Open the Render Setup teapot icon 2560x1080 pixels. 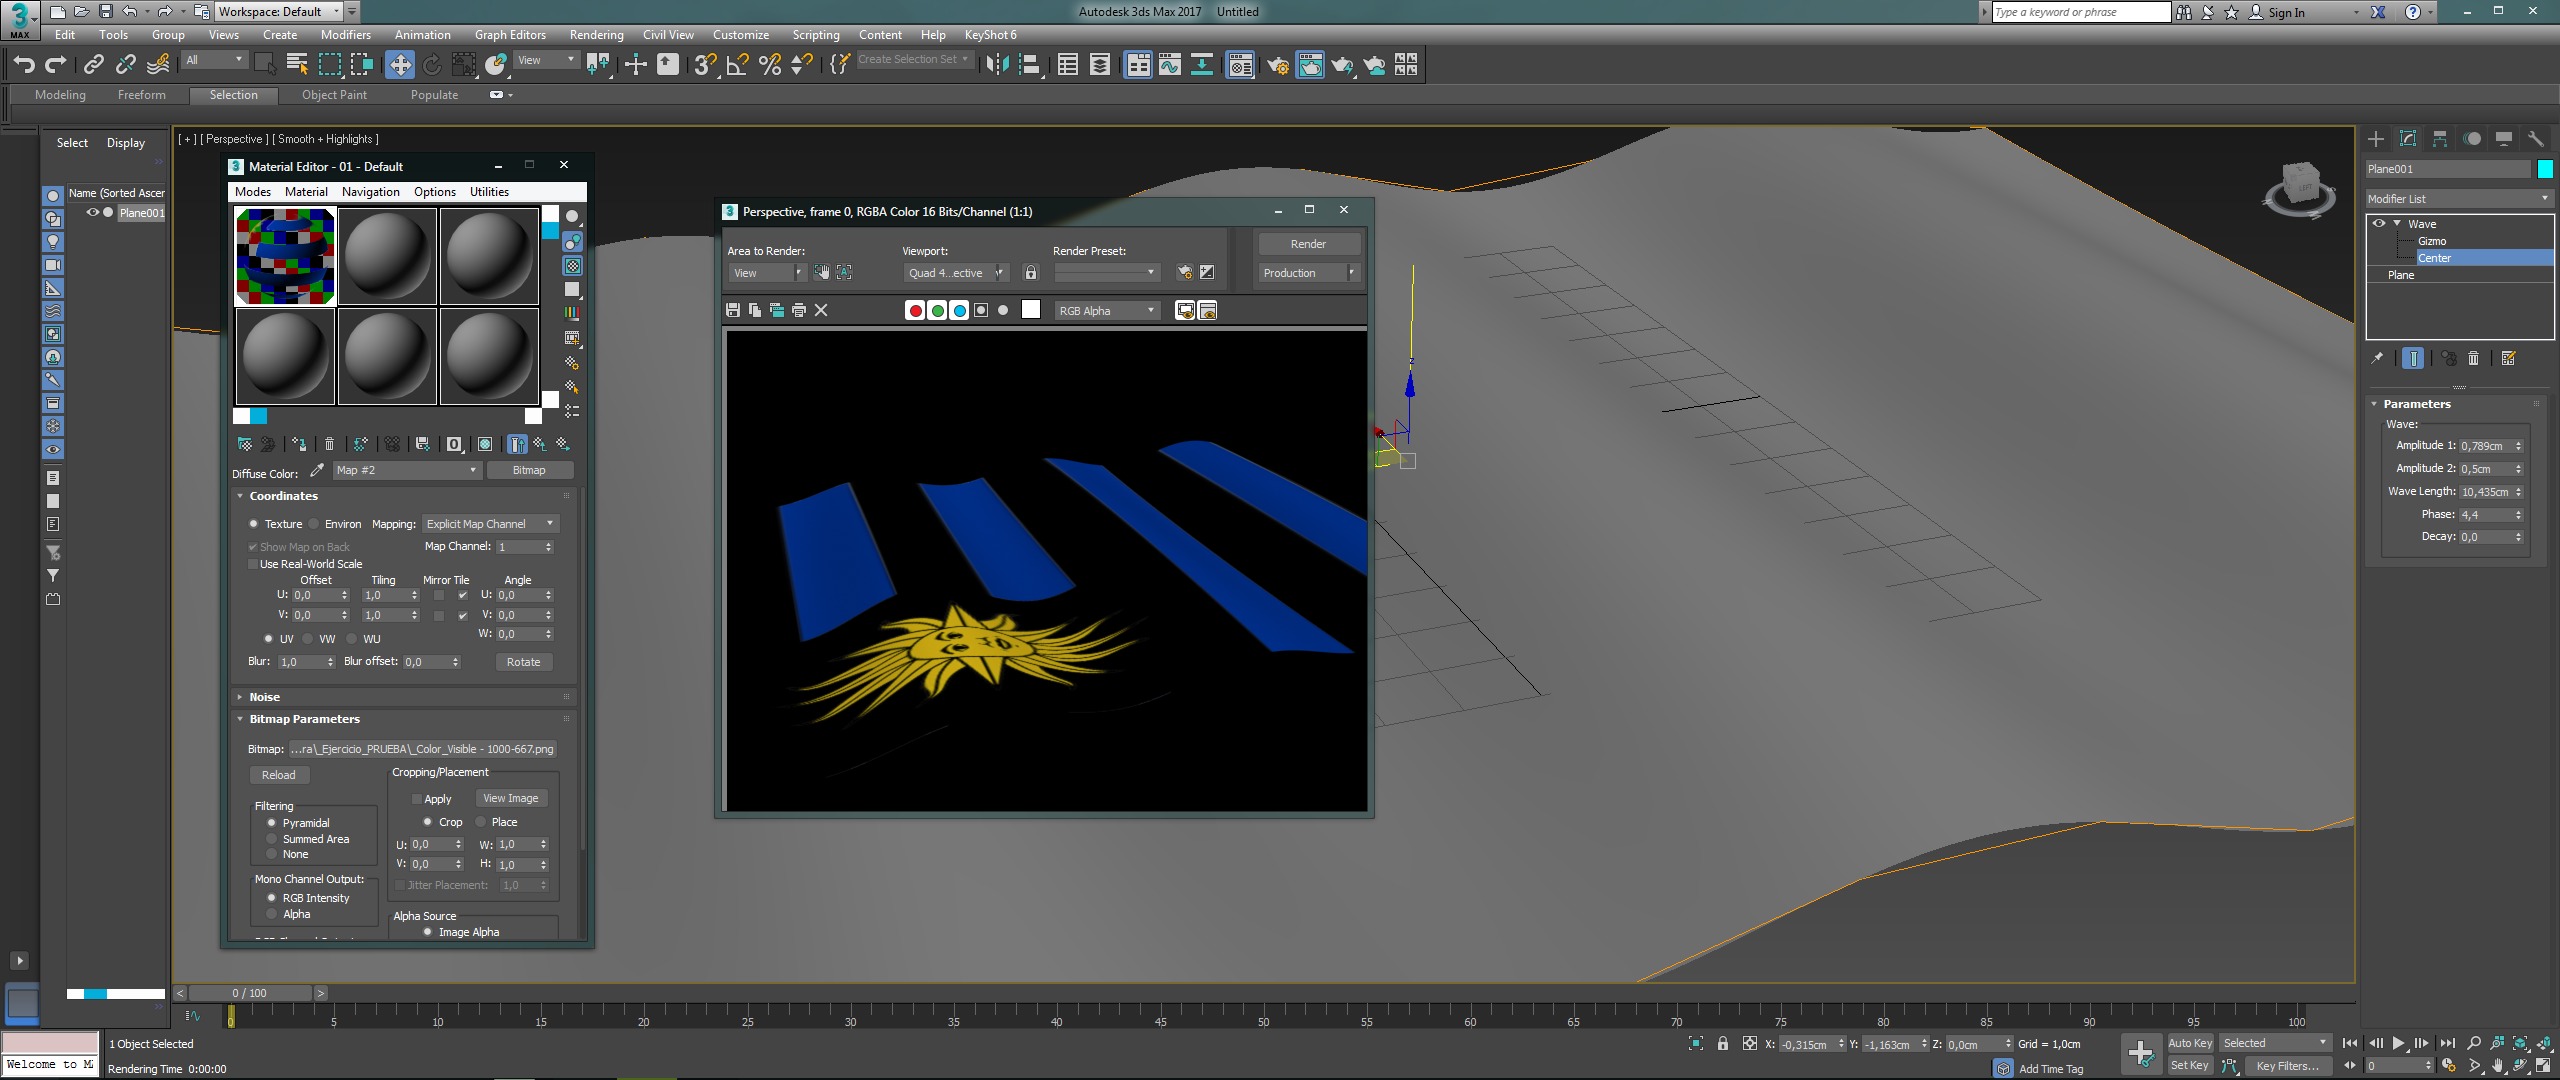click(x=1277, y=65)
